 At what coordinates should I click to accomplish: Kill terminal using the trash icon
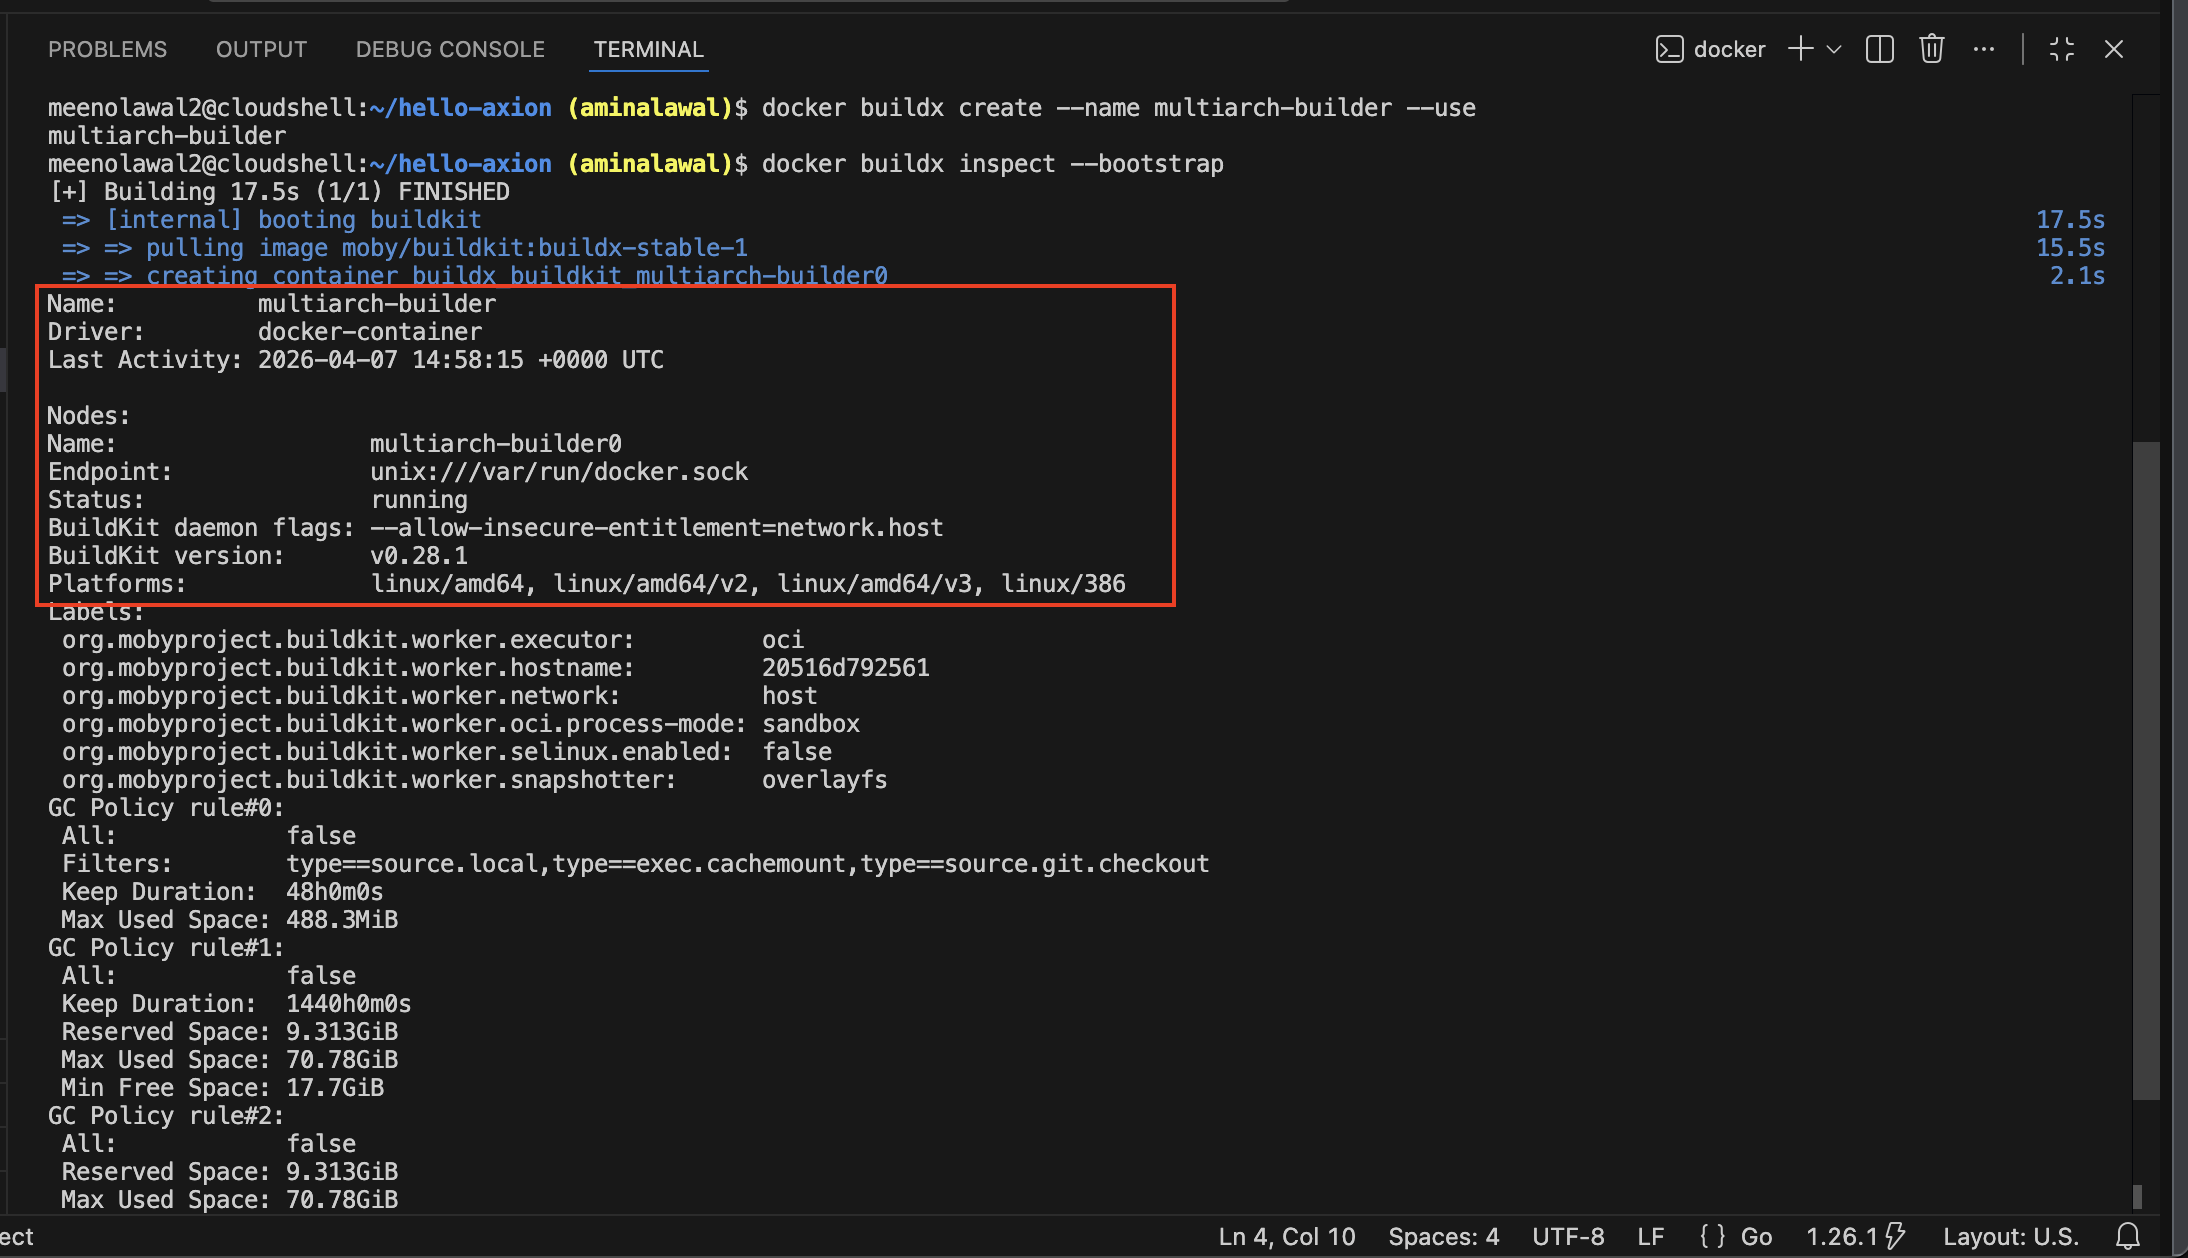(x=1932, y=49)
